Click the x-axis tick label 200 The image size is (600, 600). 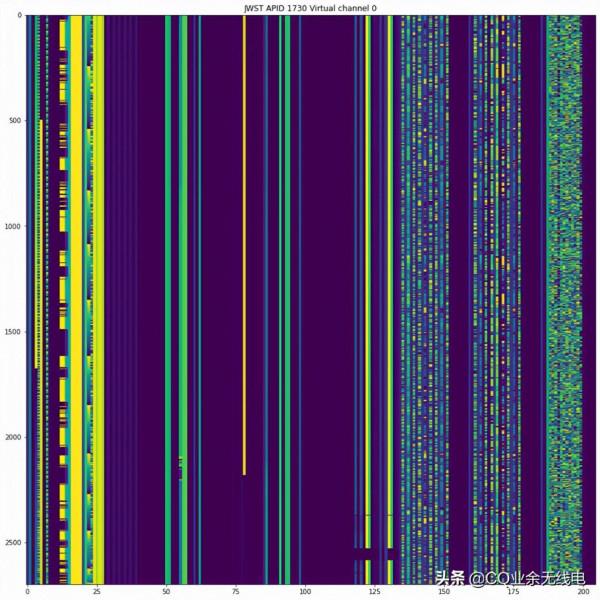(582, 592)
